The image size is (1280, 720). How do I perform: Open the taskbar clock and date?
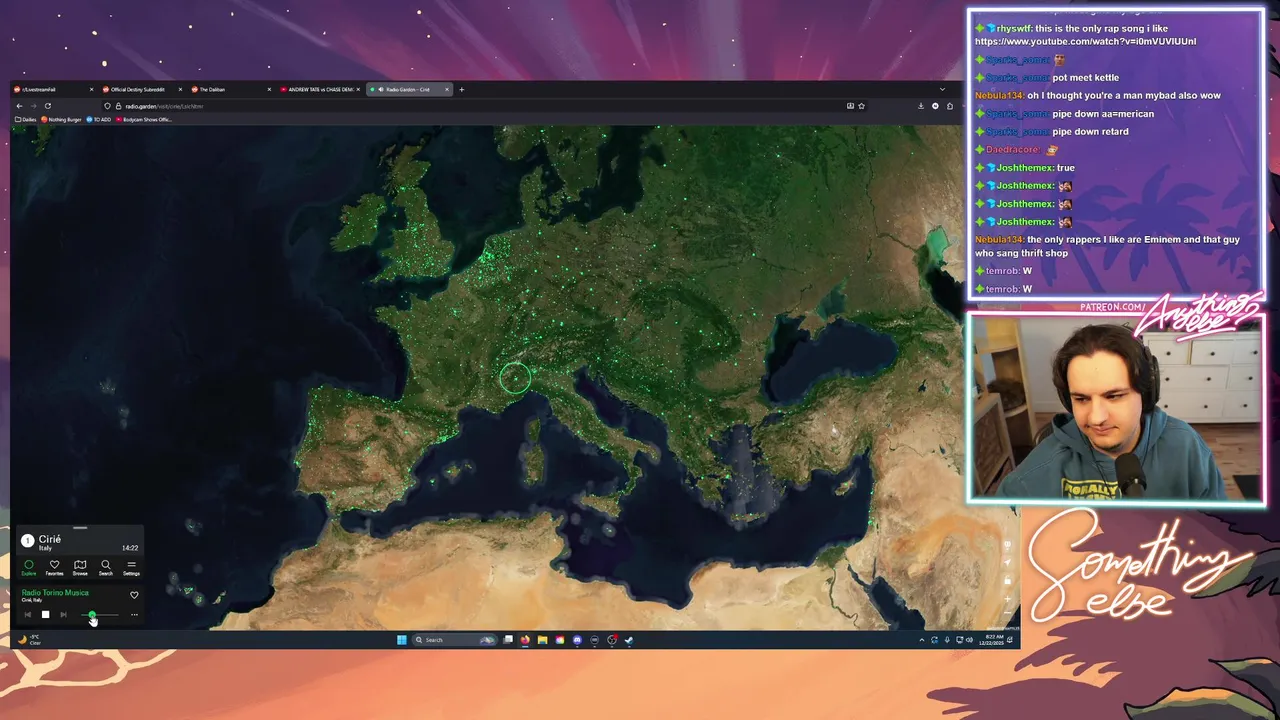993,640
